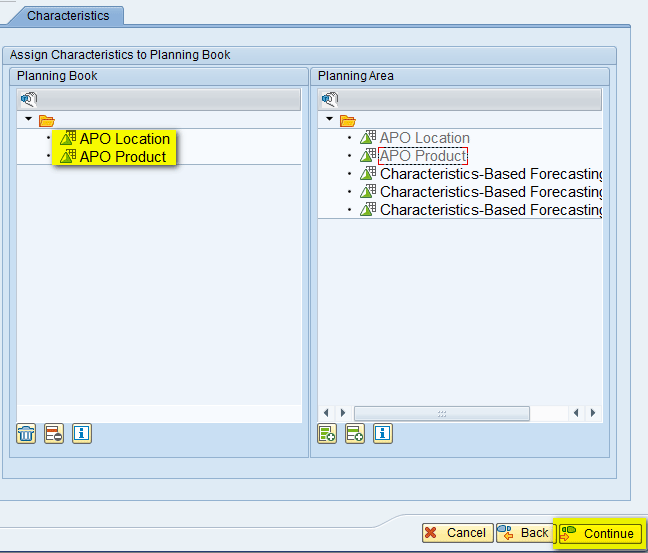Collapse the Planning Book folder tree arrow
648x553 pixels.
(29, 119)
